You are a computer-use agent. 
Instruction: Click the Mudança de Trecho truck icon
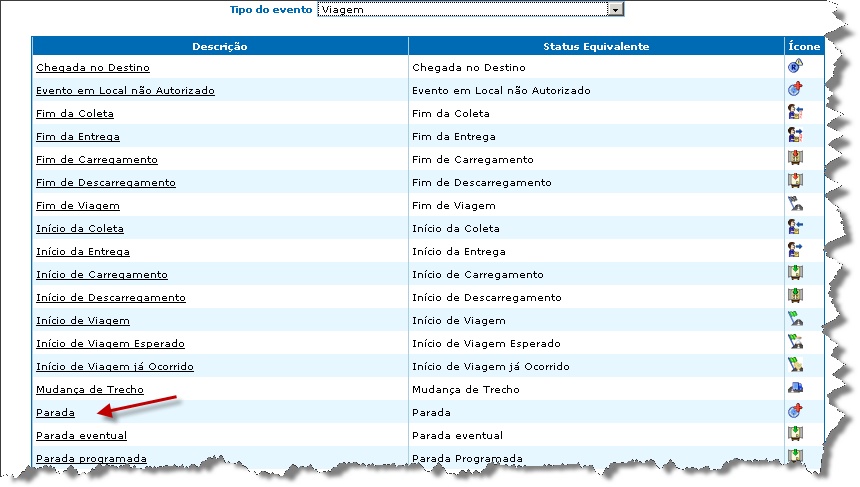click(x=795, y=388)
